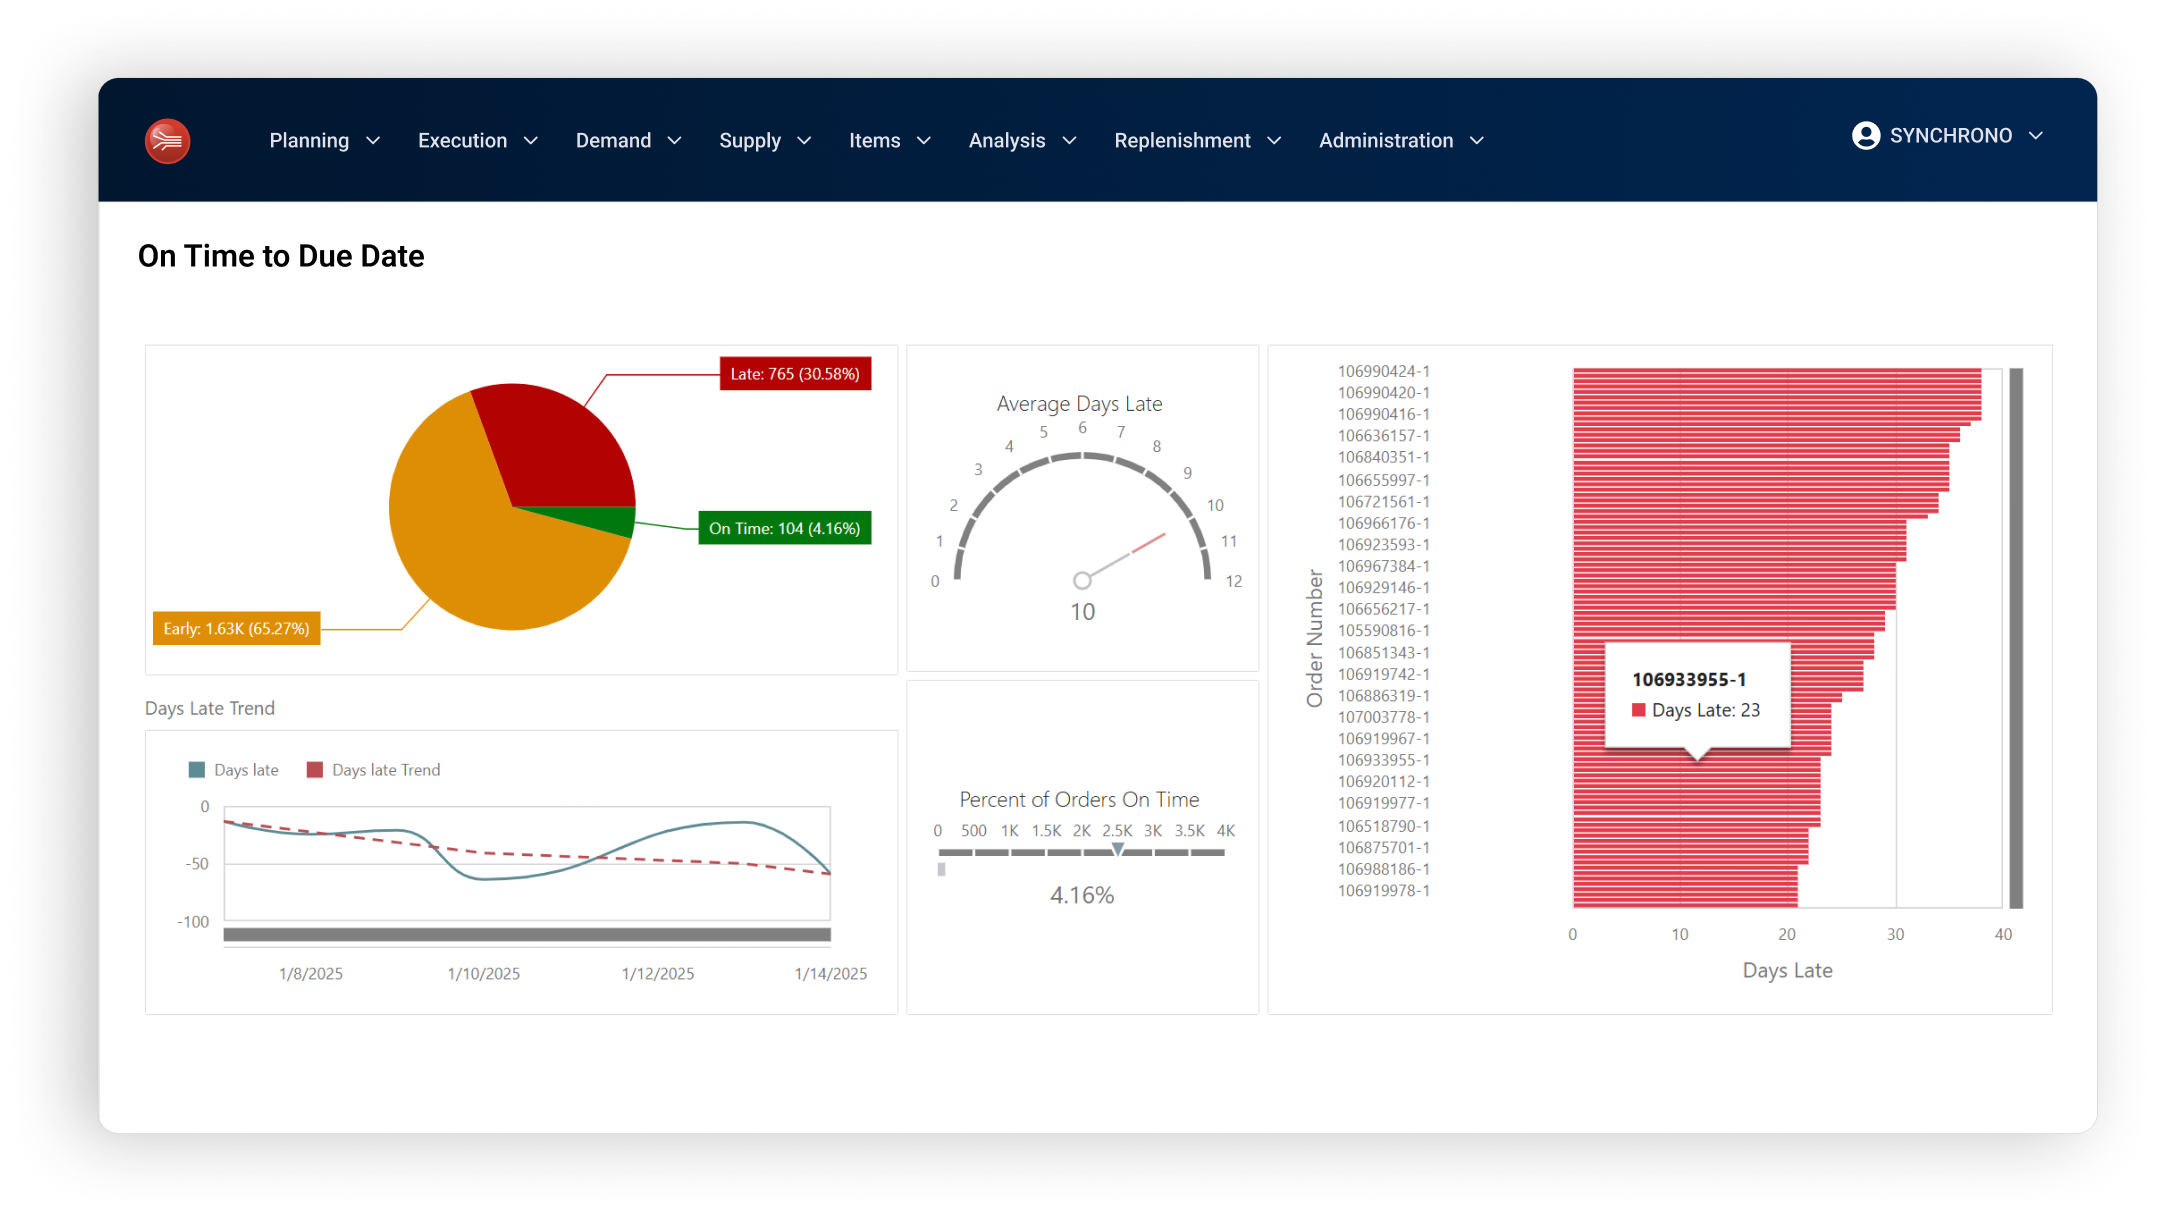This screenshot has width=2159, height=1215.
Task: Click the order bar chart vertical scrollbar
Action: coord(2016,638)
